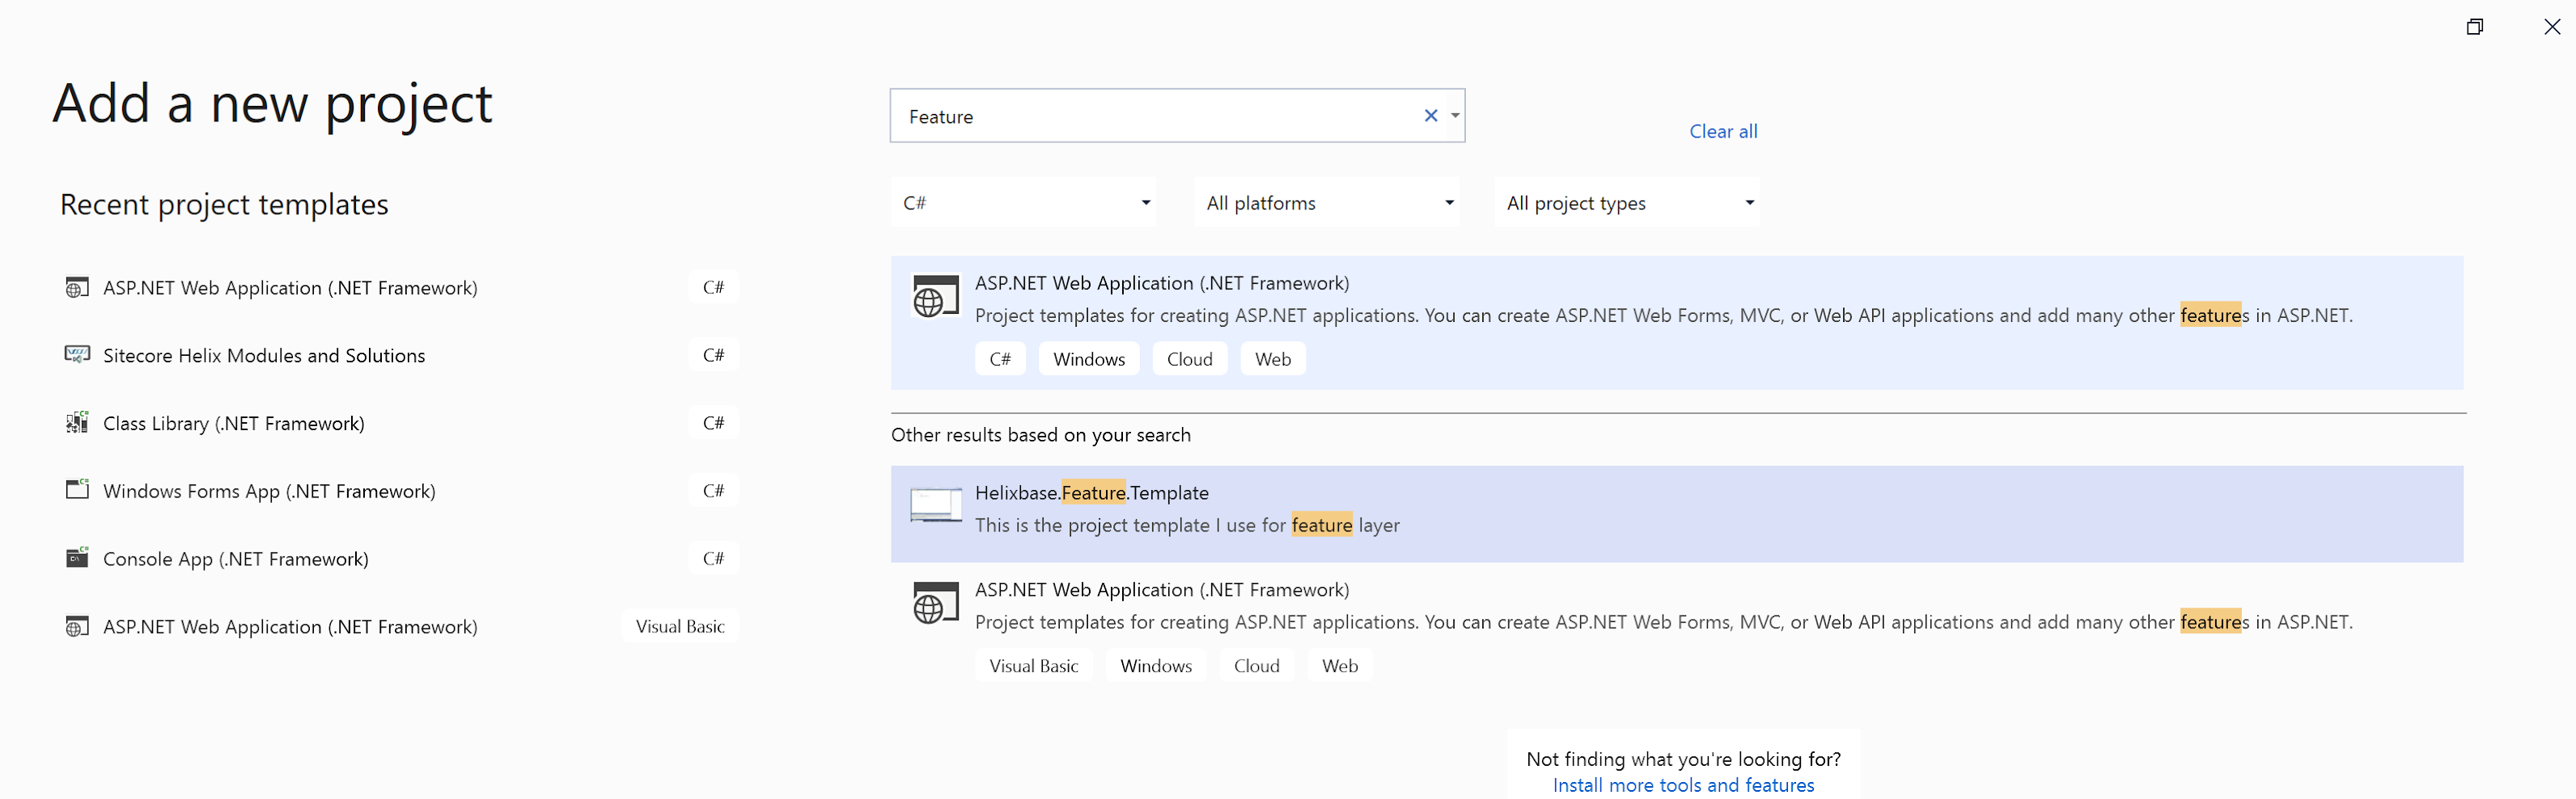Click the Helixbase.Feature.Template result icon
This screenshot has width=2576, height=799.
point(935,505)
